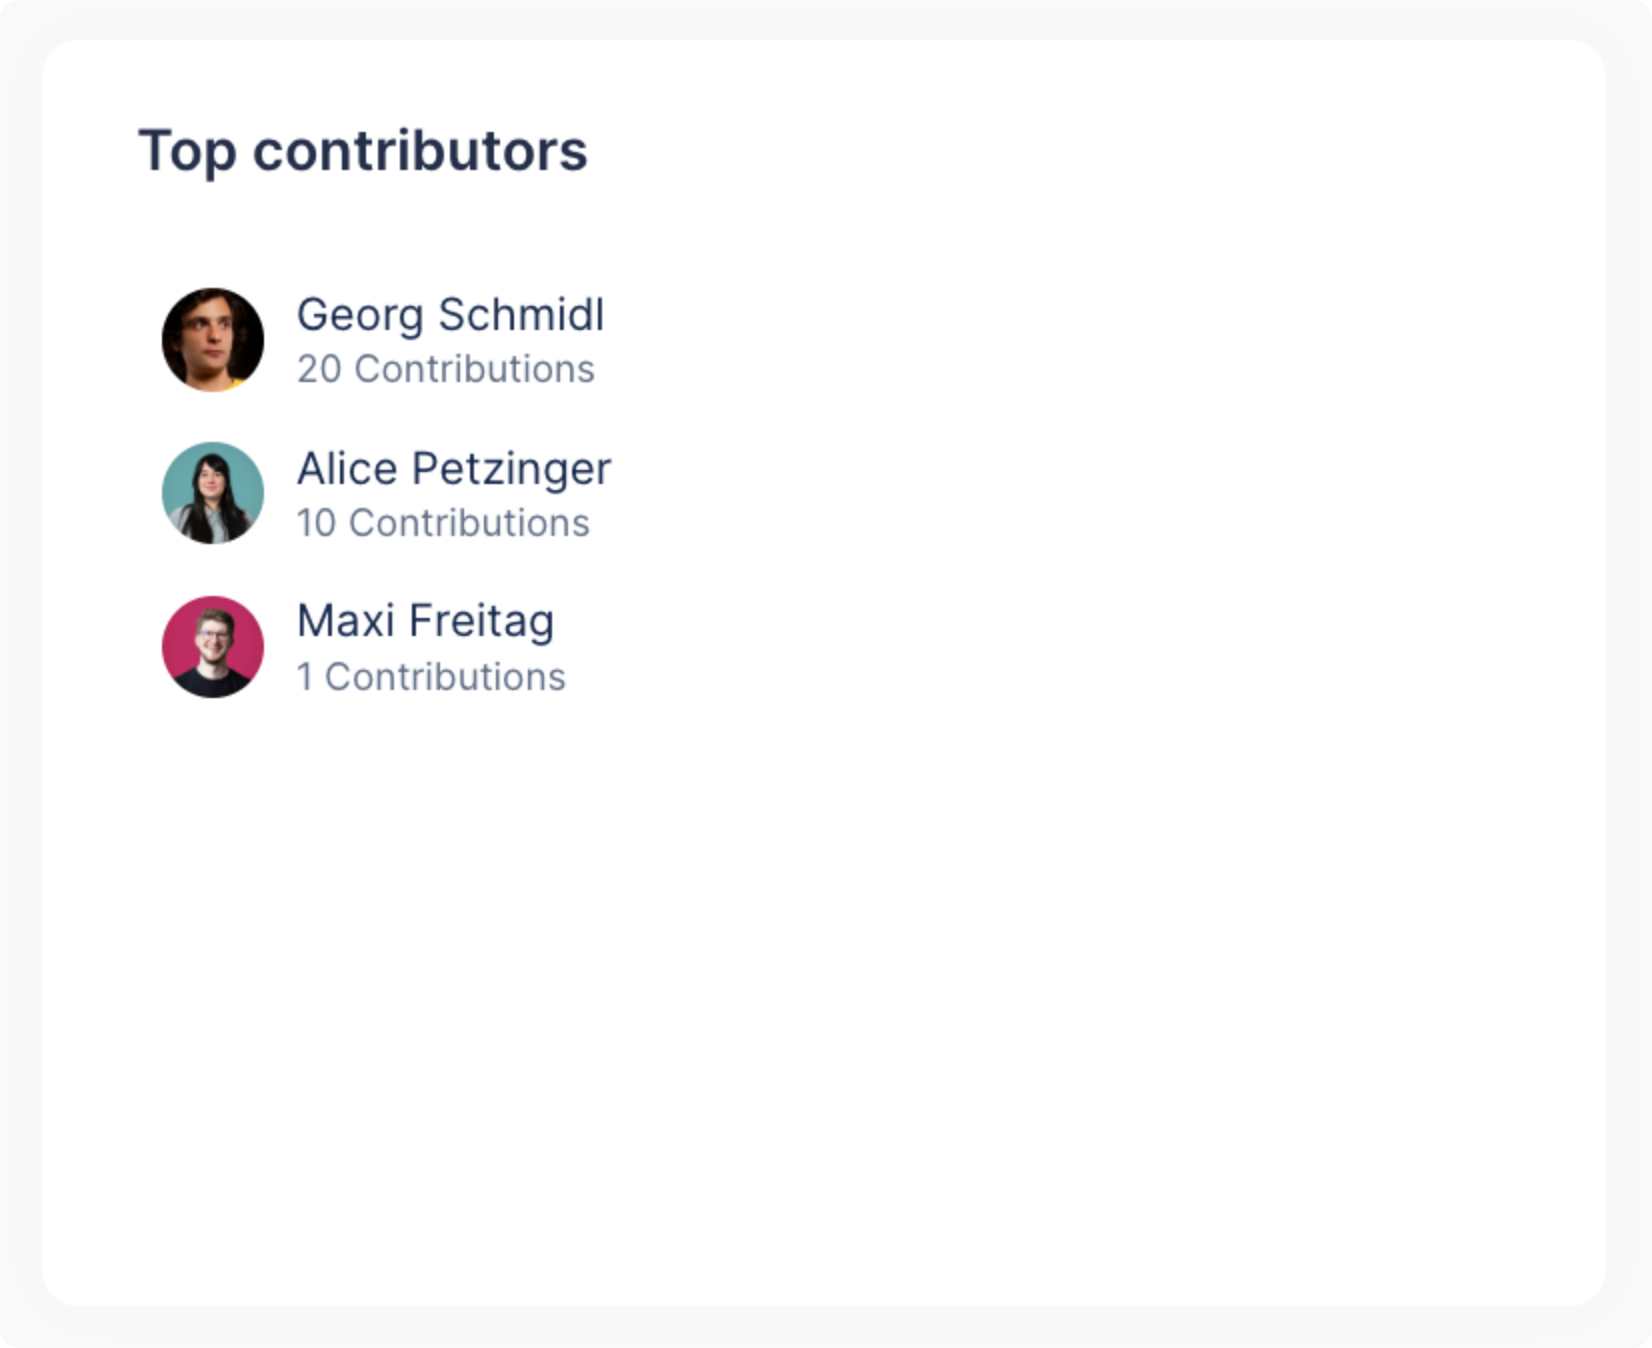
Task: Open Georg Schmidl's profile via his name
Action: 450,314
